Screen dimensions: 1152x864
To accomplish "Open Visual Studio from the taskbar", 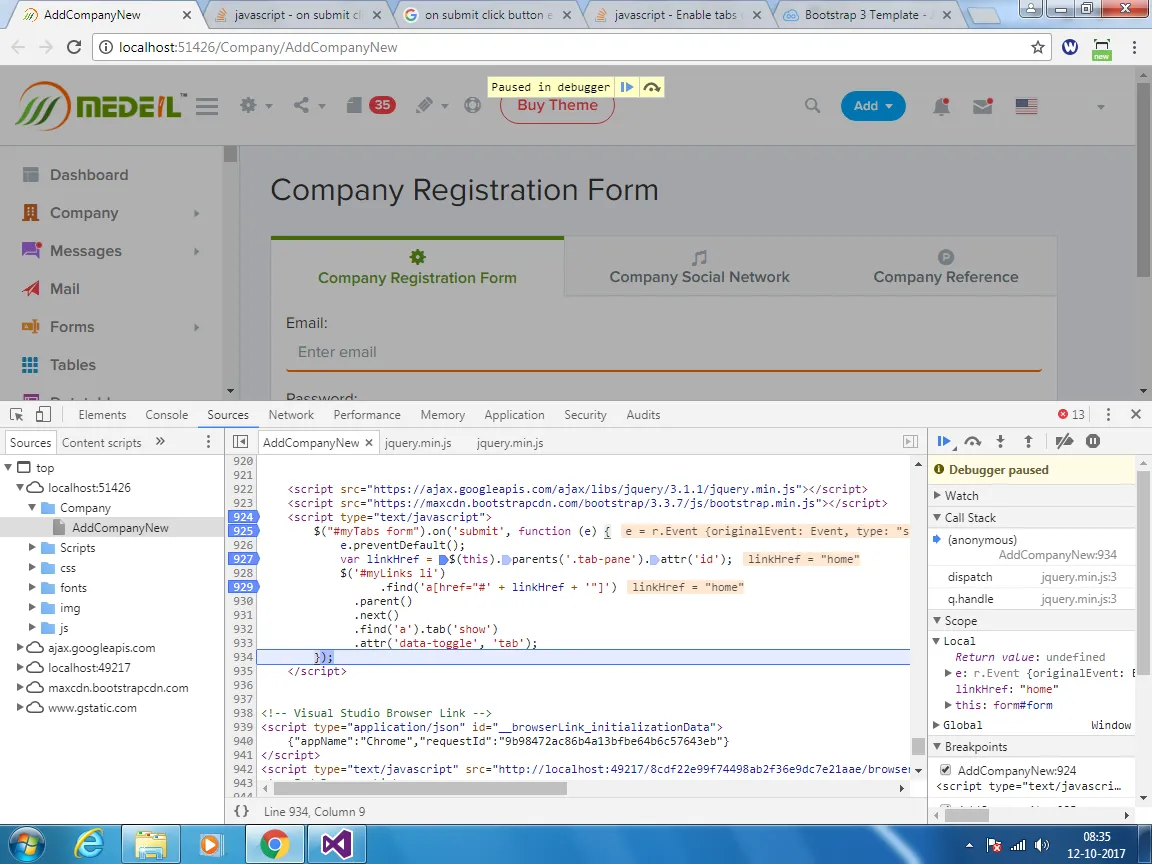I will (x=336, y=844).
